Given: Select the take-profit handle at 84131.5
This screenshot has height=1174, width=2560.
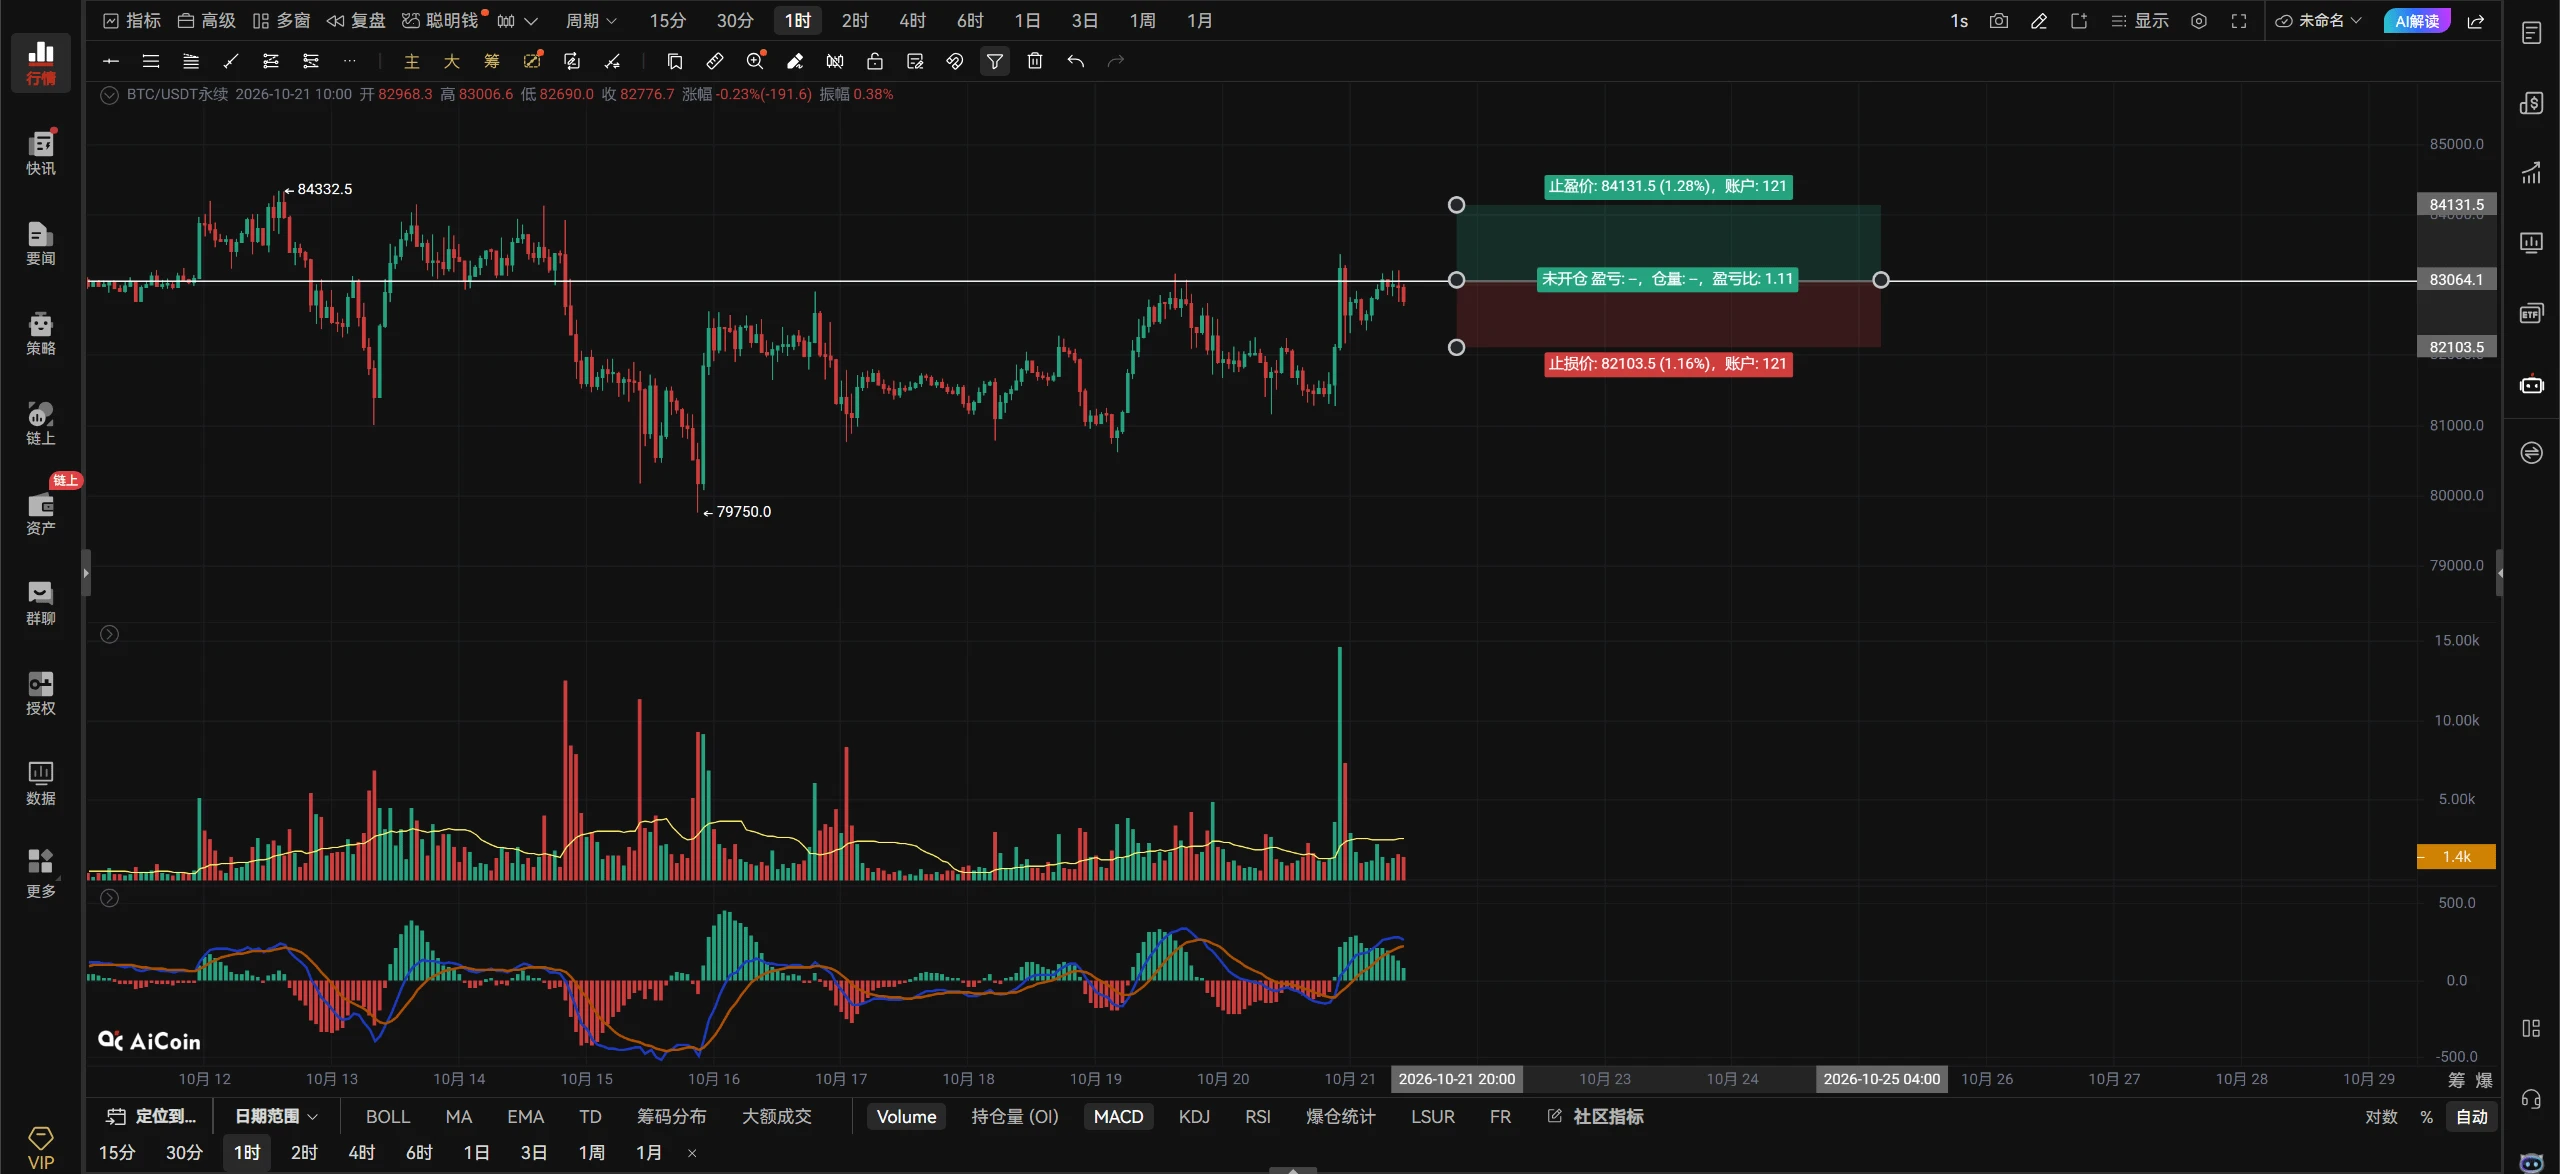Looking at the screenshot, I should (1456, 205).
